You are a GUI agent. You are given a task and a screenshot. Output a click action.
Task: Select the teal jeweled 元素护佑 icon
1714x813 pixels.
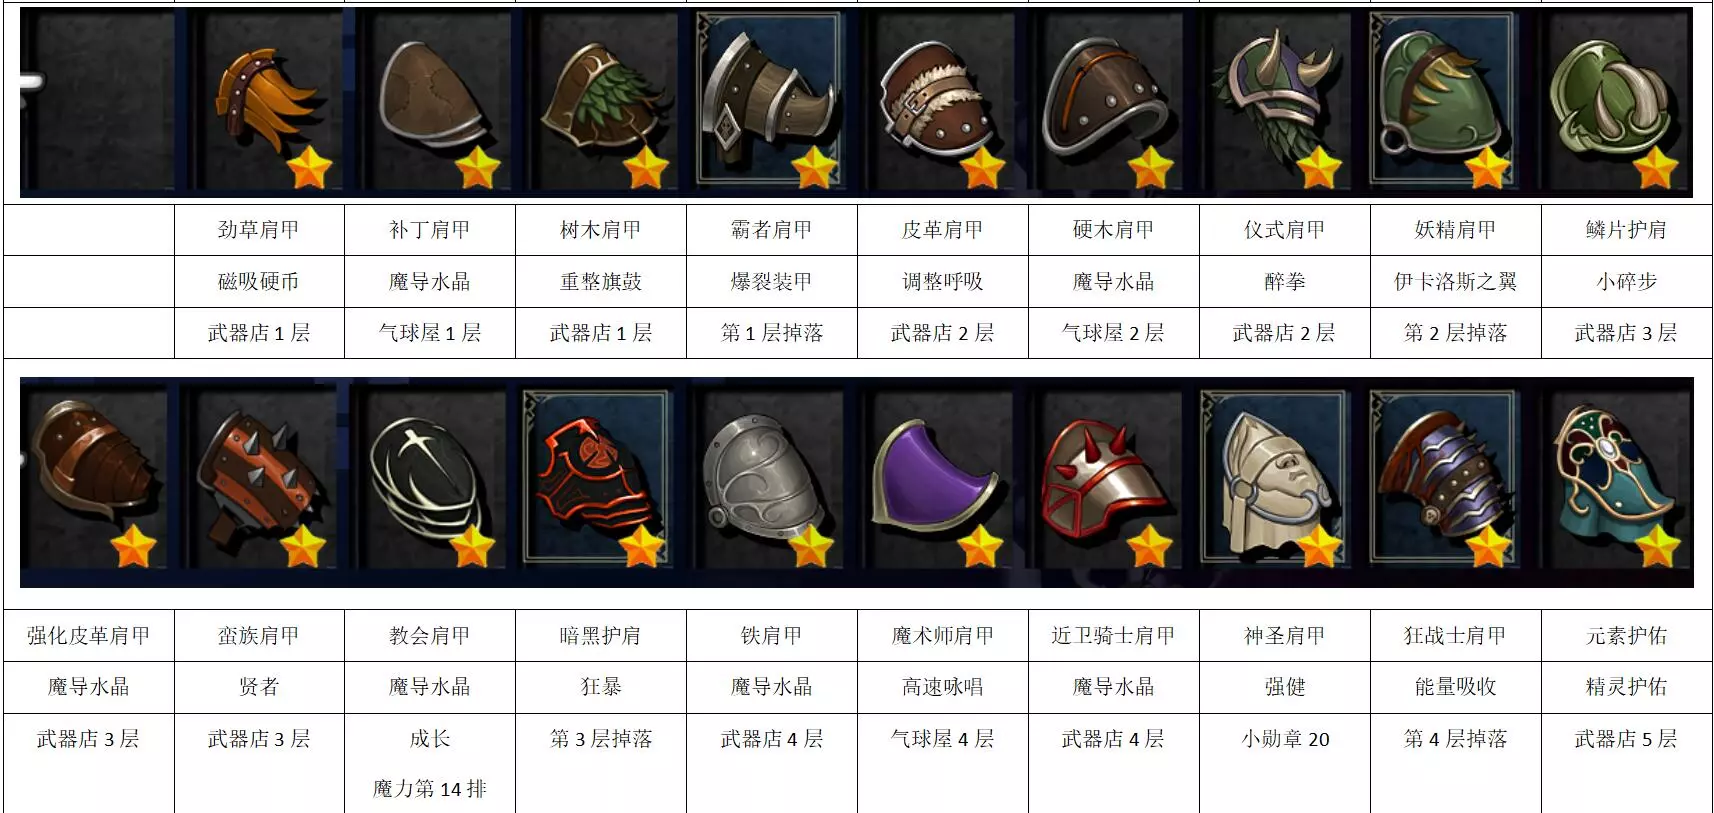pyautogui.click(x=1615, y=485)
